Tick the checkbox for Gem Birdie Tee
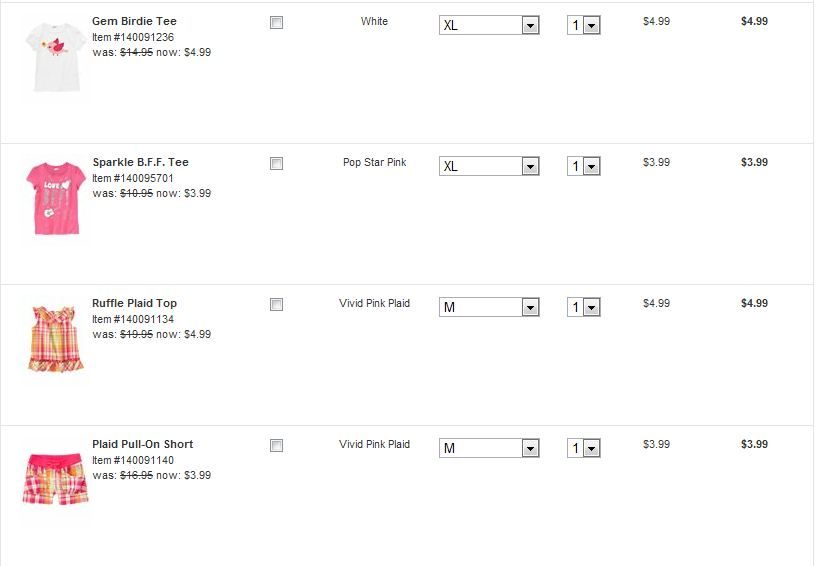Viewport: 816px width, 566px height. pyautogui.click(x=277, y=22)
